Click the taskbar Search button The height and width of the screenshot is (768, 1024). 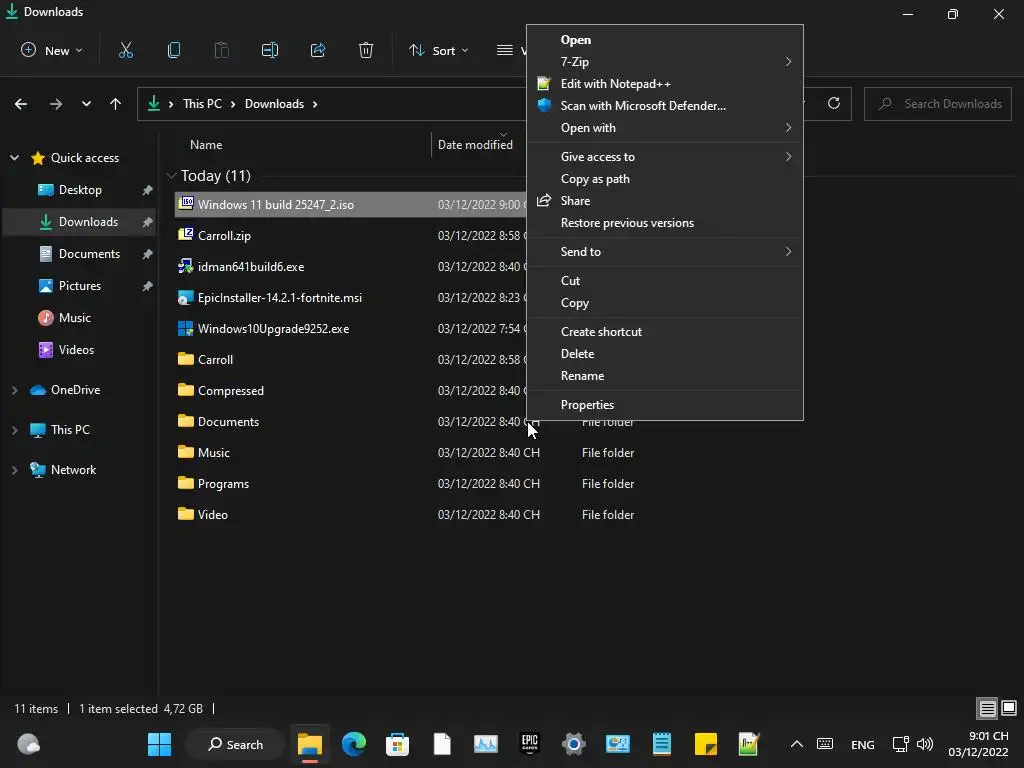[x=235, y=744]
